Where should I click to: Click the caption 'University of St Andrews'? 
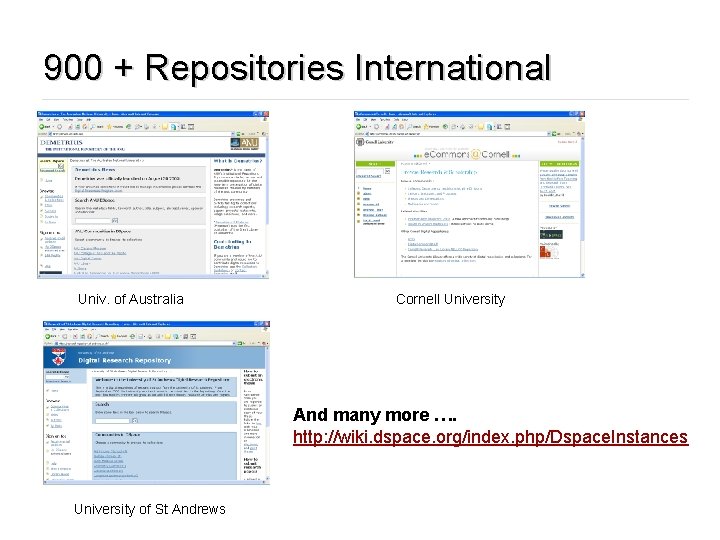pos(150,509)
